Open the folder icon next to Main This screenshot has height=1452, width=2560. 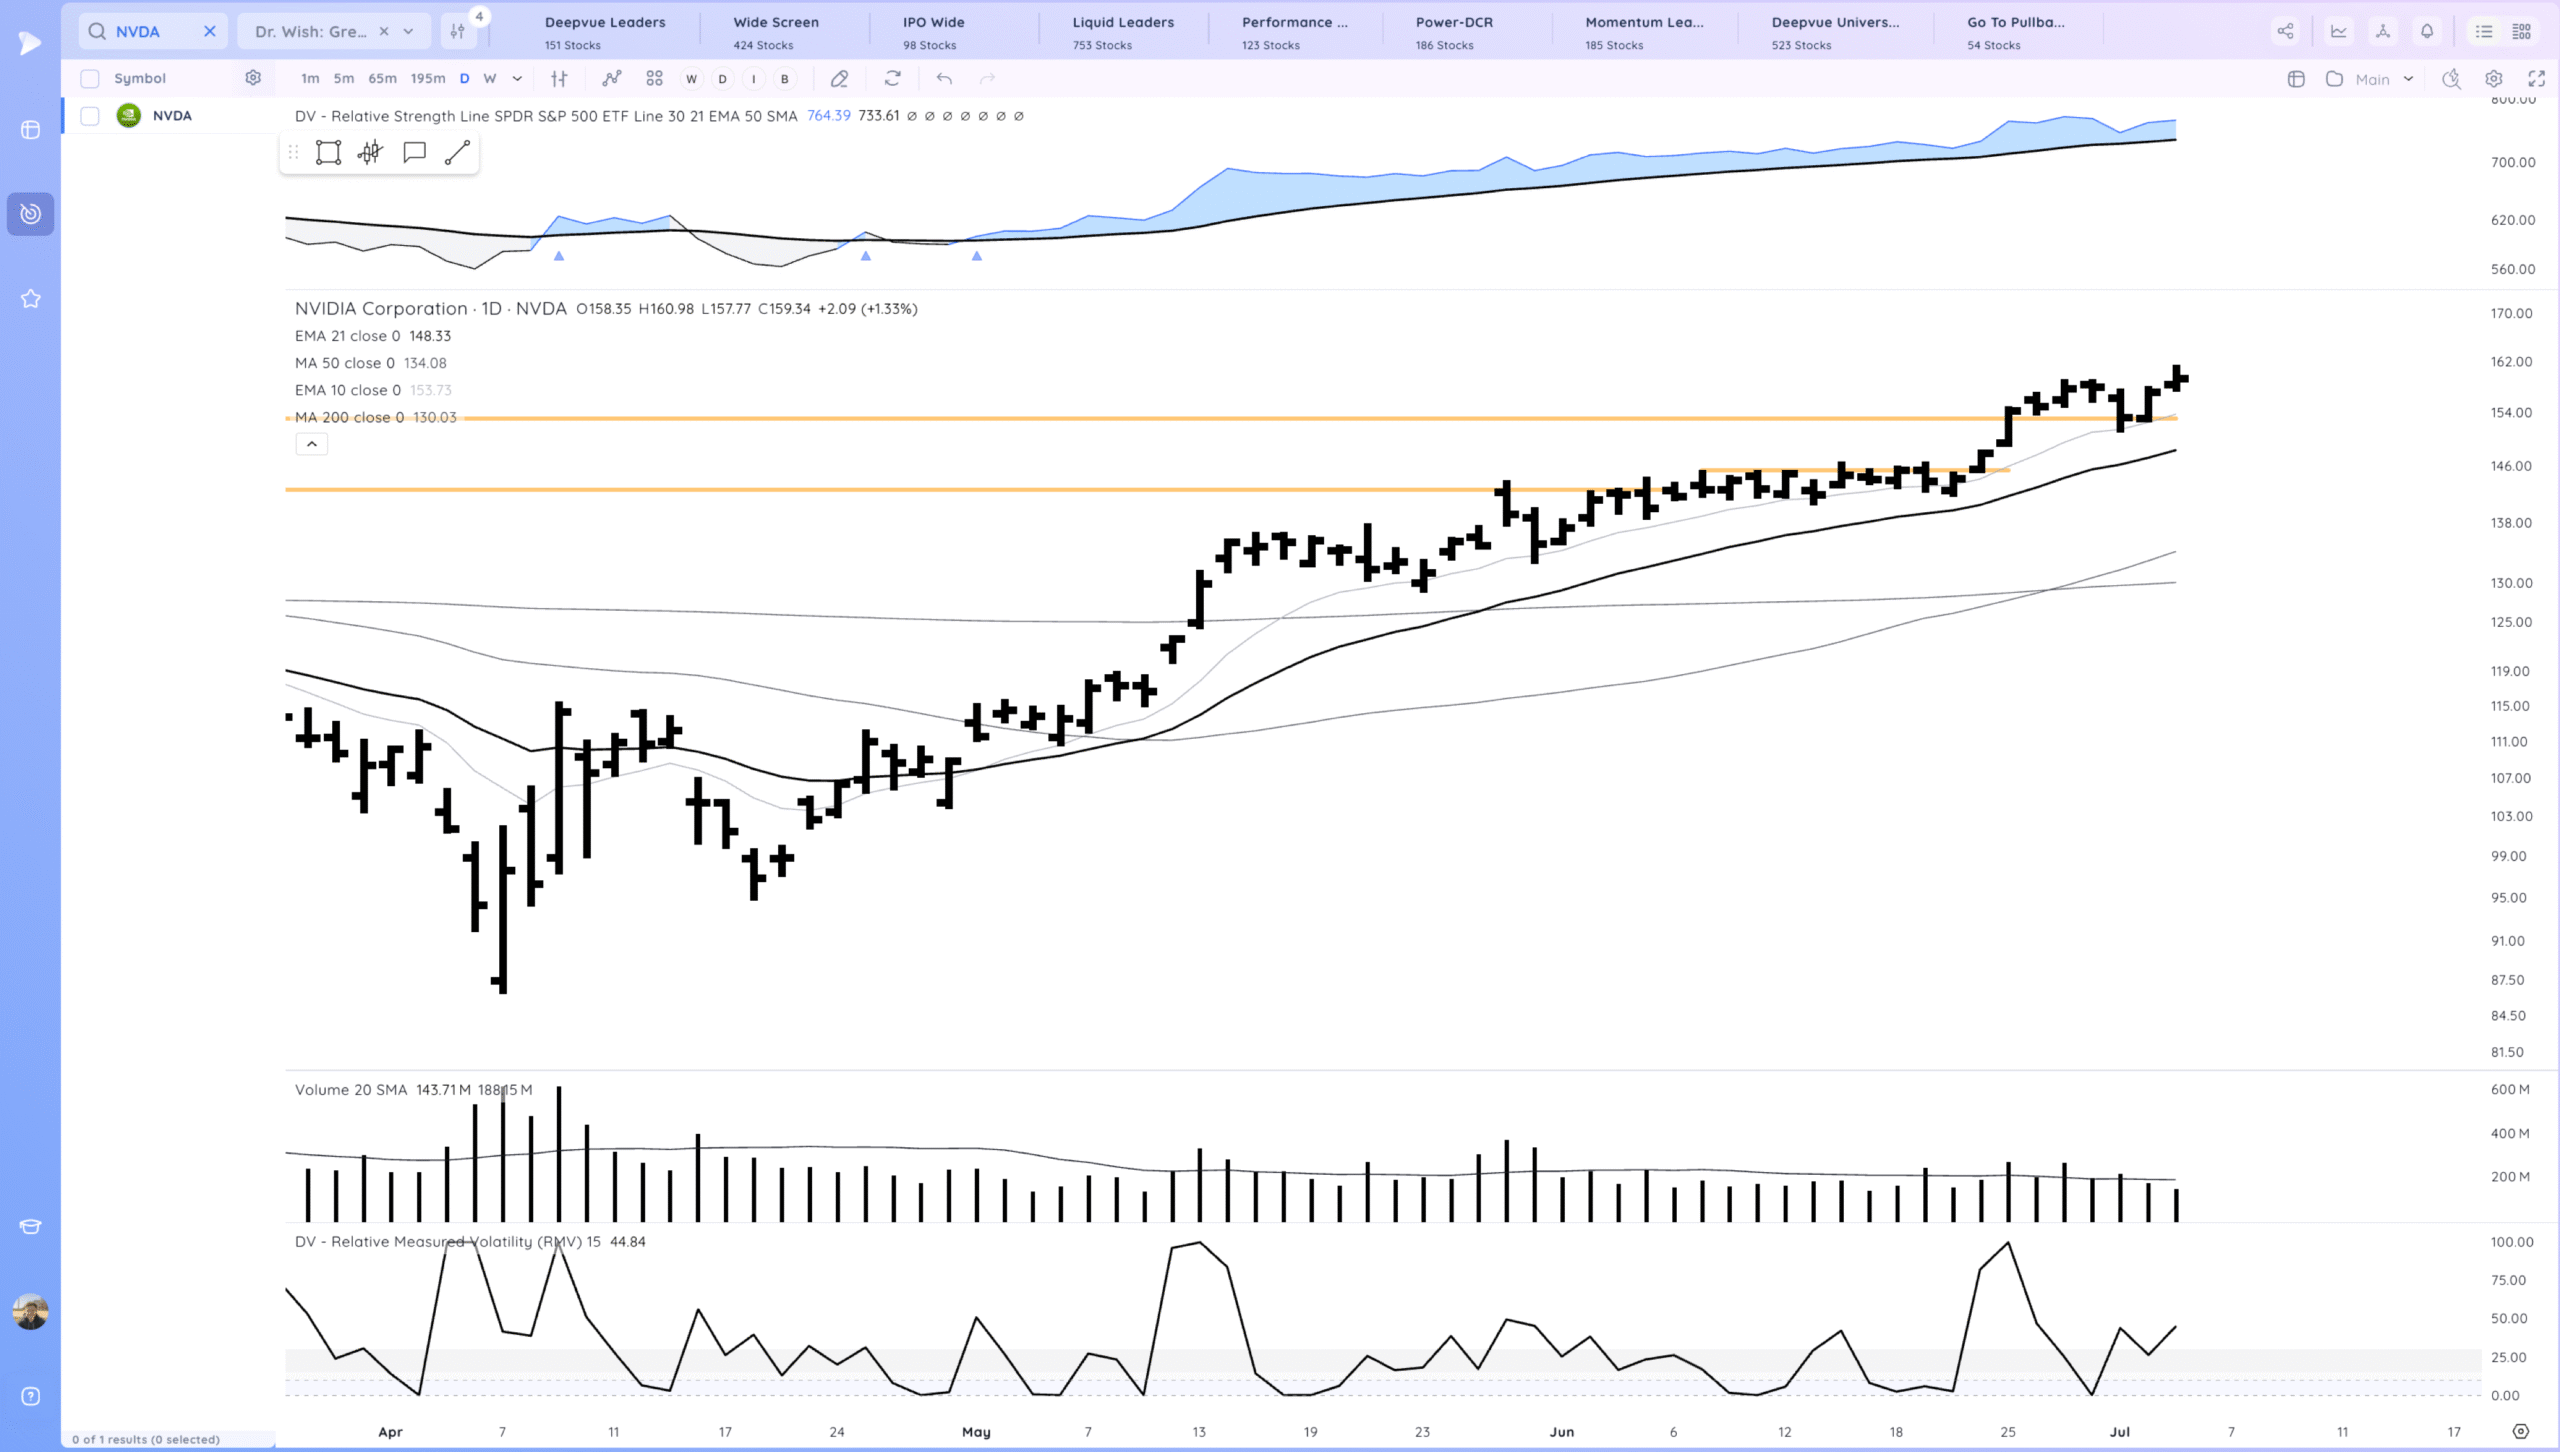[2334, 79]
